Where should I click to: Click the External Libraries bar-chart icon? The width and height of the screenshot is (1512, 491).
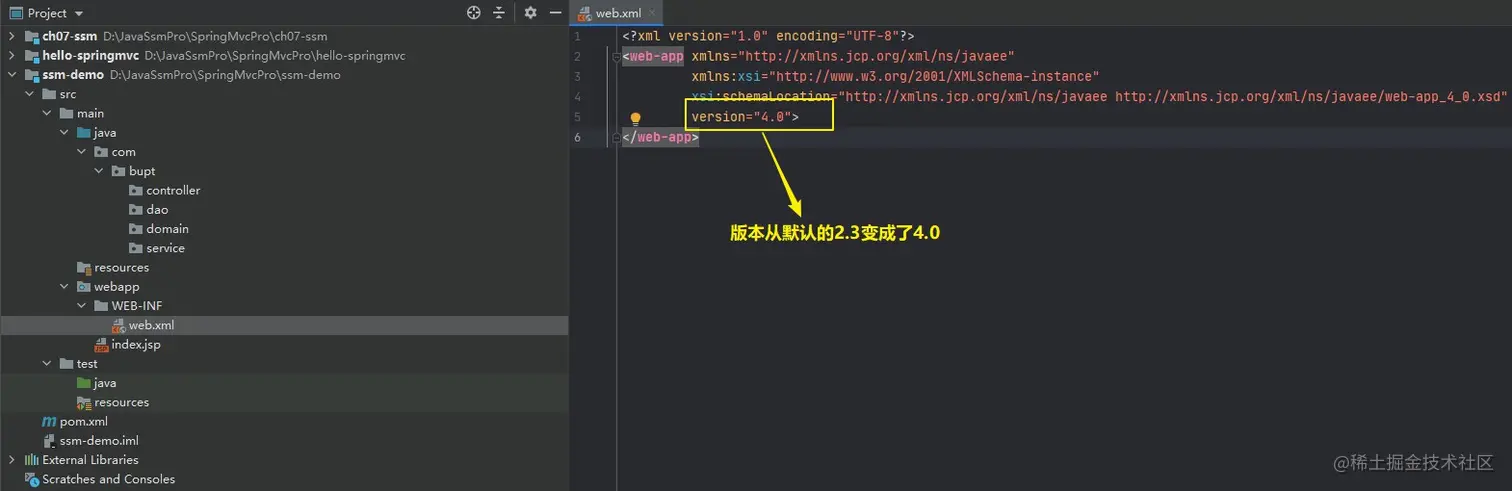tap(32, 460)
